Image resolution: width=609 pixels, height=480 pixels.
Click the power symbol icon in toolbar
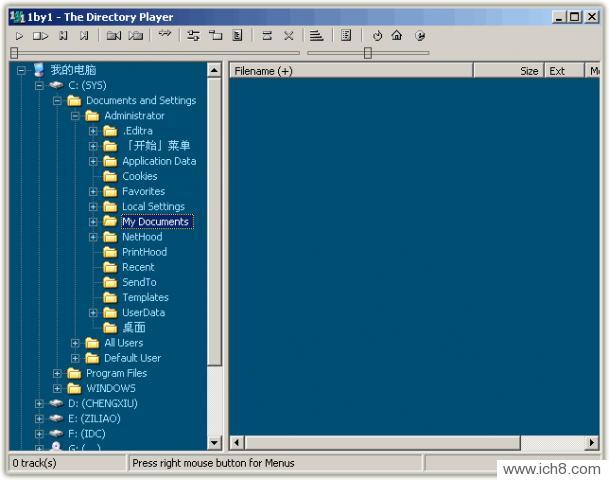click(x=377, y=35)
